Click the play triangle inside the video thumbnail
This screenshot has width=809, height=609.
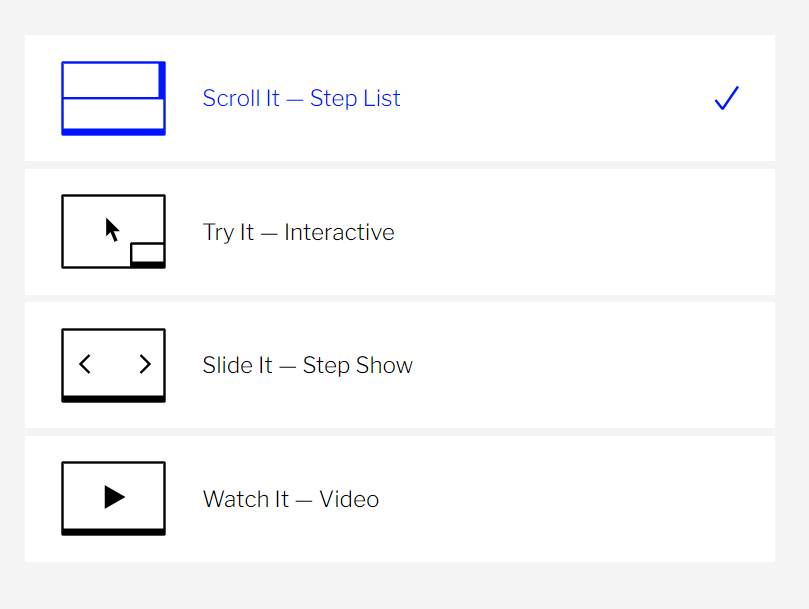click(x=113, y=498)
